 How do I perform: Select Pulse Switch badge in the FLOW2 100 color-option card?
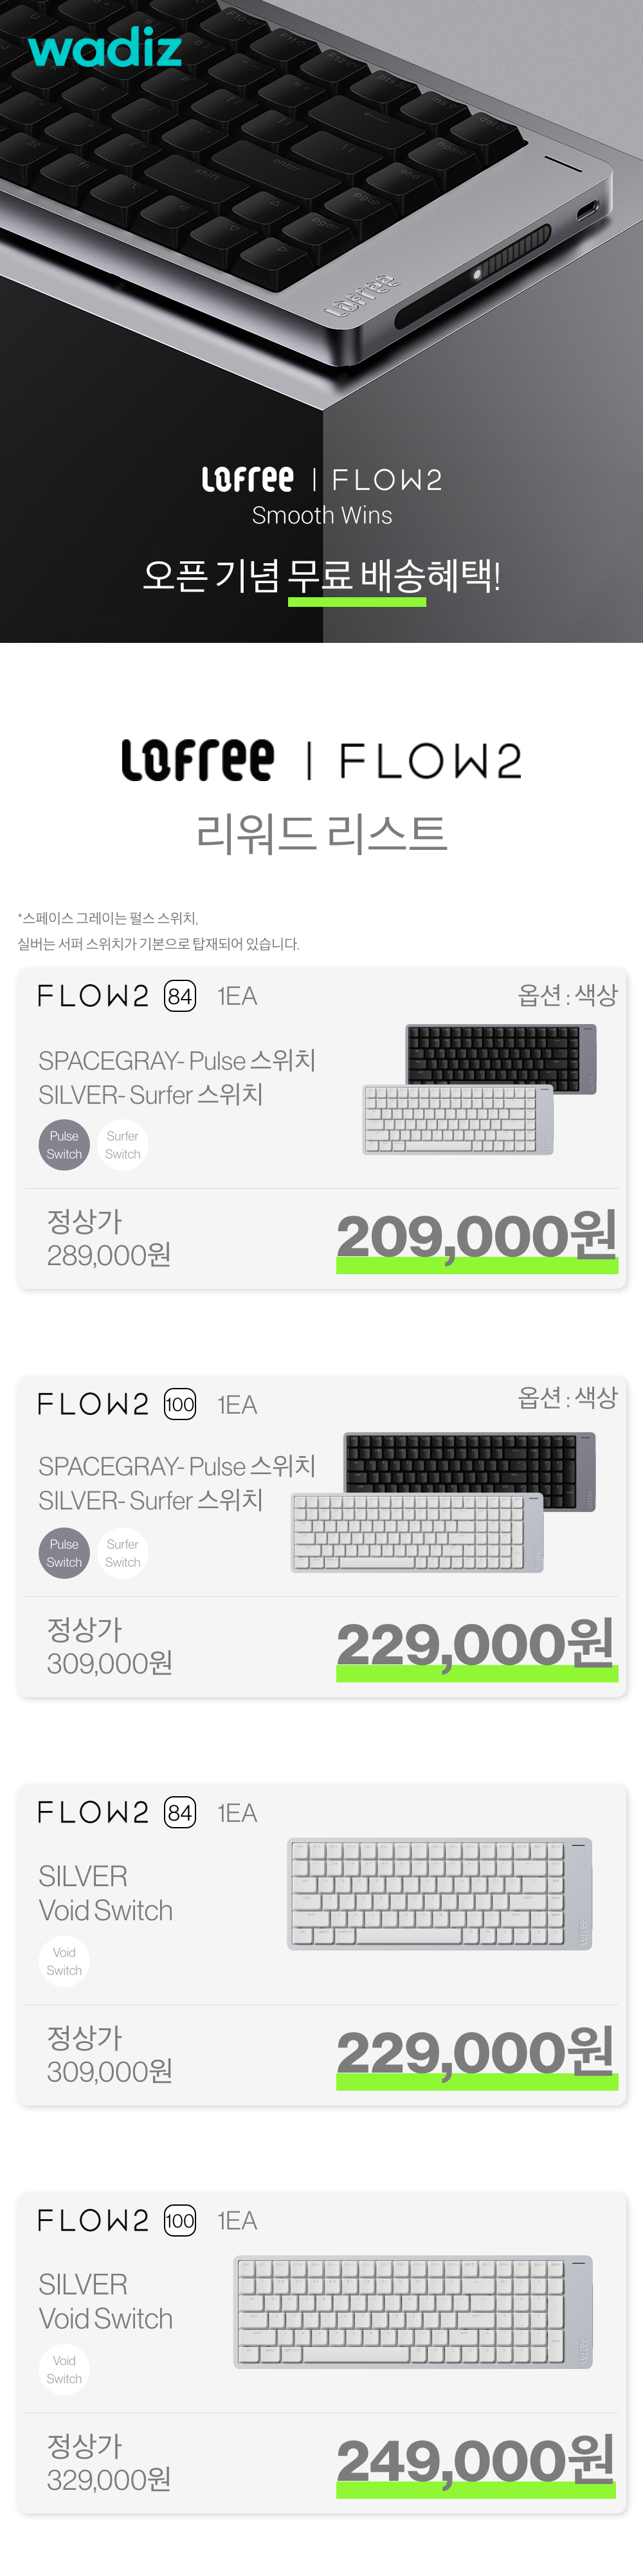coord(64,1552)
